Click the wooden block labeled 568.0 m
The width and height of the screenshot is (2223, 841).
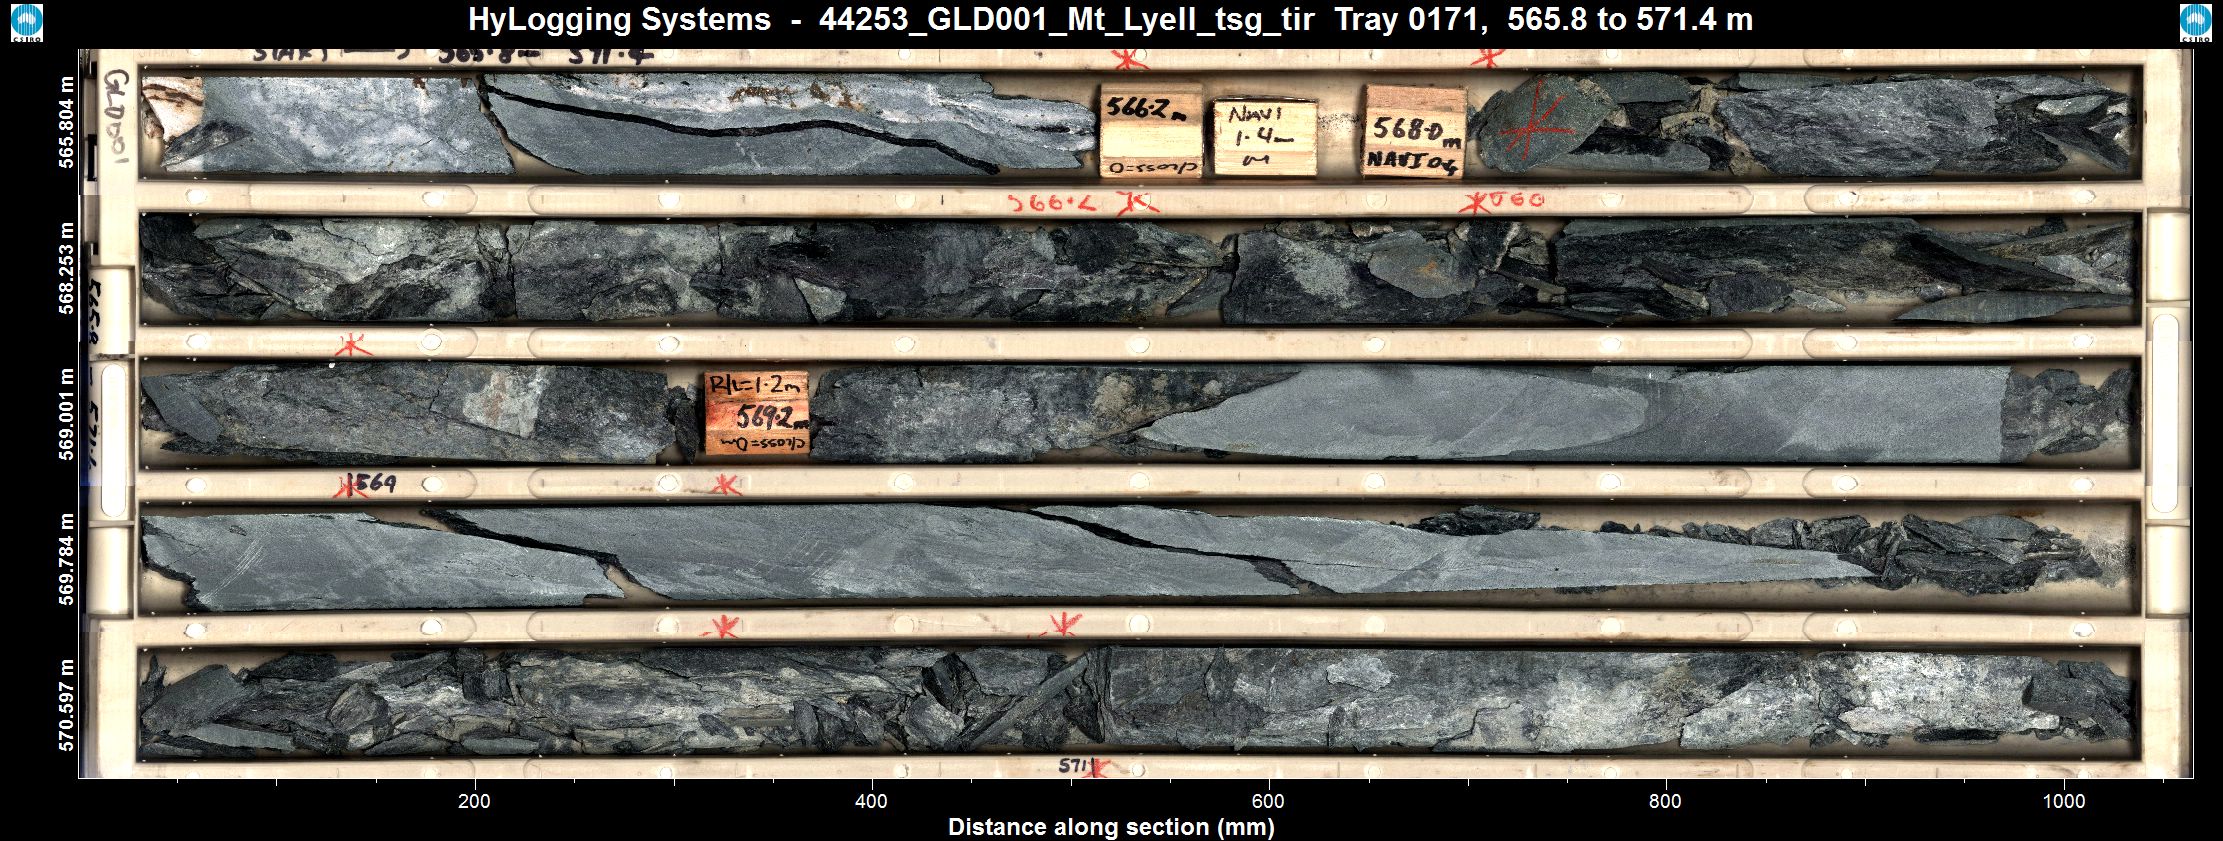click(x=1414, y=132)
